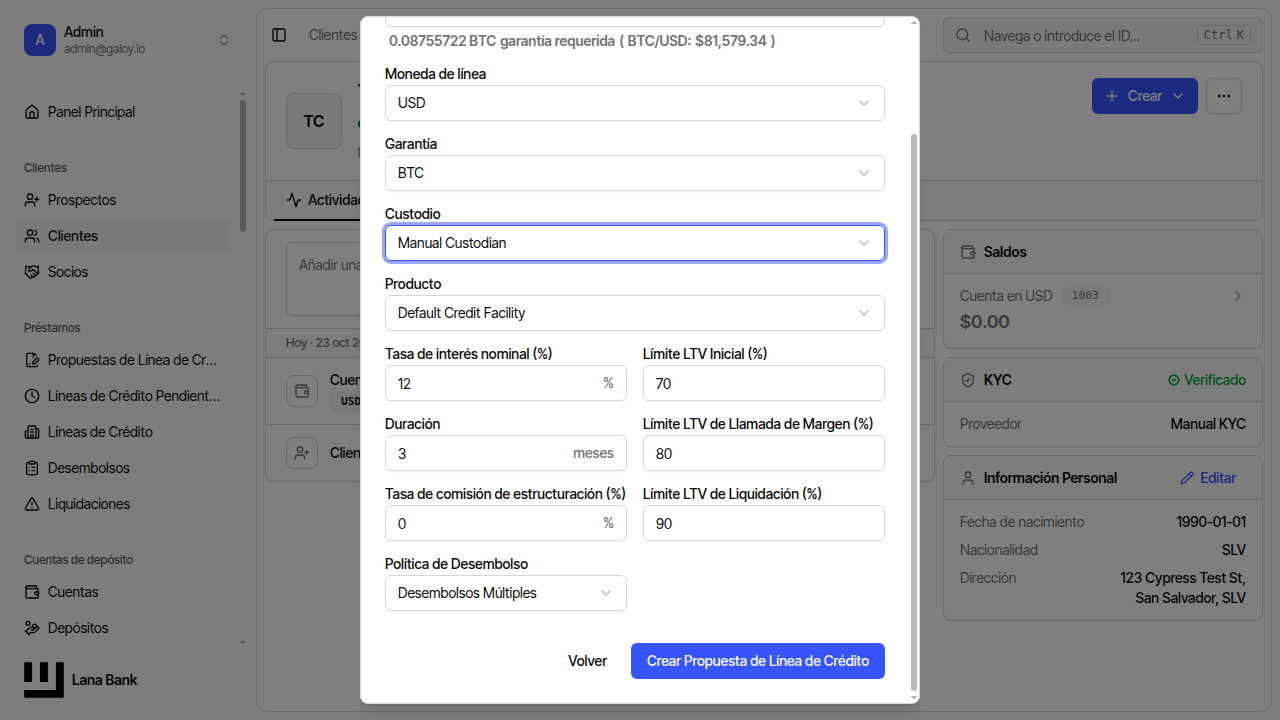
Task: Click the Admin avatar icon
Action: tap(40, 40)
